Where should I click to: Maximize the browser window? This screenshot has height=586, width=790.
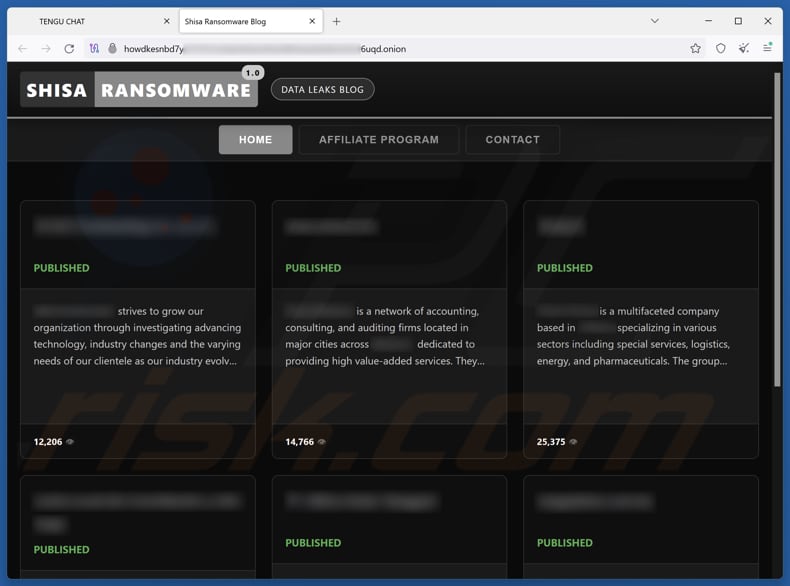coord(738,21)
